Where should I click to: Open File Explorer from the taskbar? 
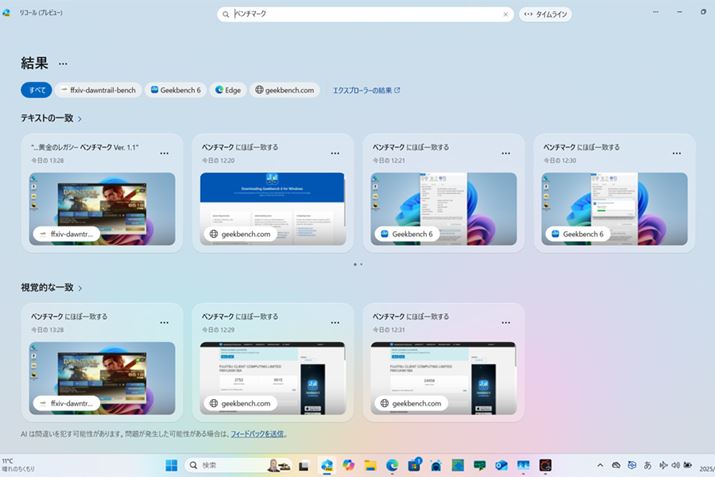point(370,465)
